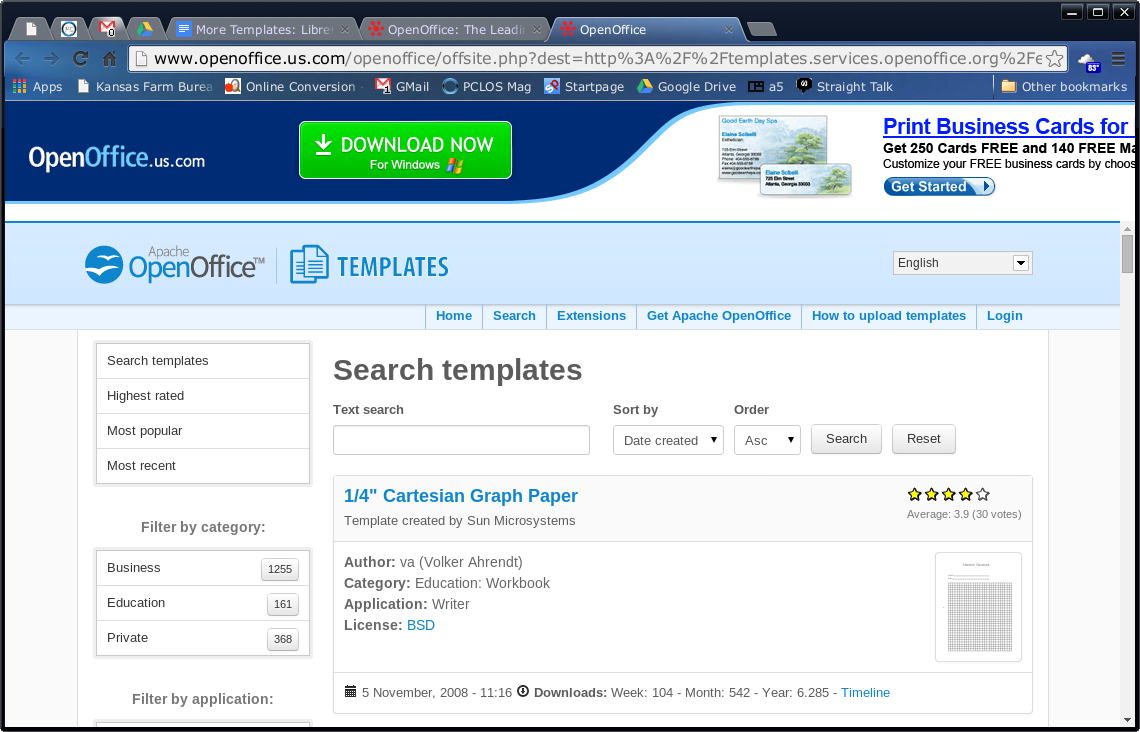Open the Search navigation item
The image size is (1140, 732).
(x=514, y=316)
